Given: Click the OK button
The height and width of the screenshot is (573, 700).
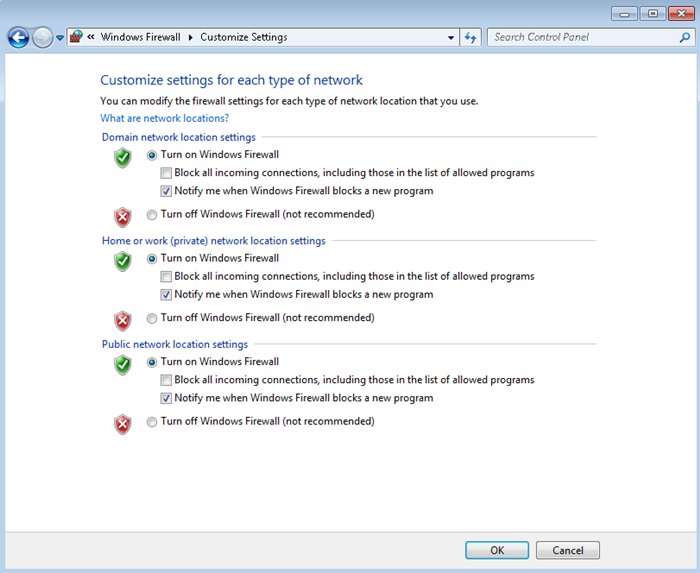Looking at the screenshot, I should 497,550.
